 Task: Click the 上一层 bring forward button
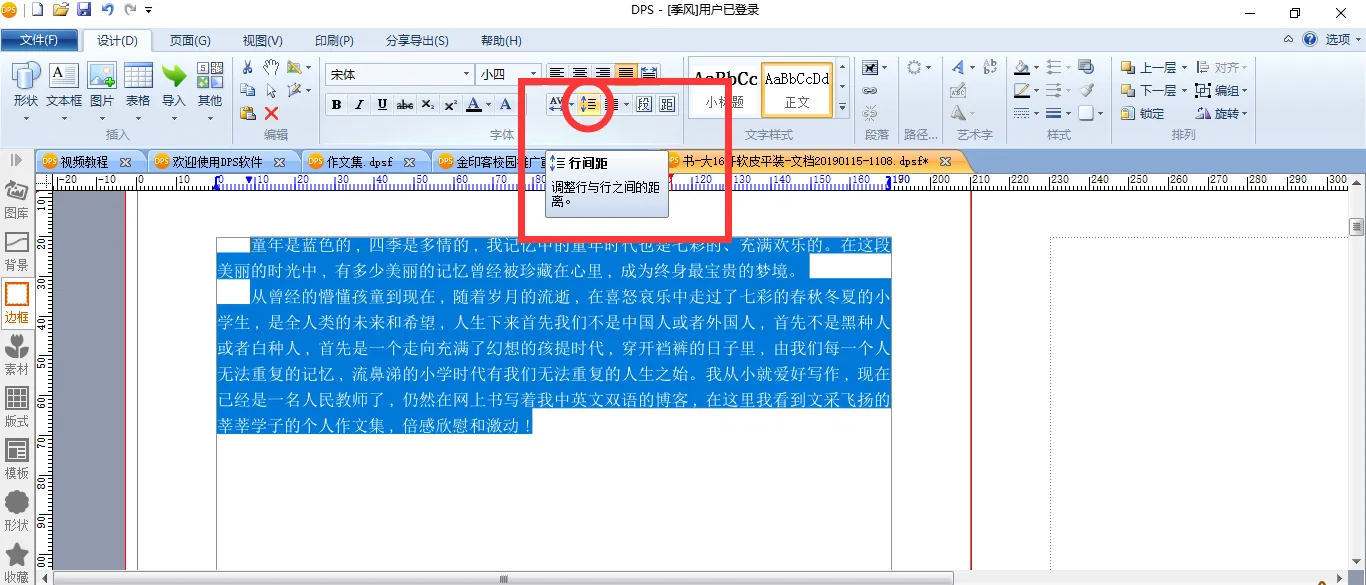pos(1154,67)
